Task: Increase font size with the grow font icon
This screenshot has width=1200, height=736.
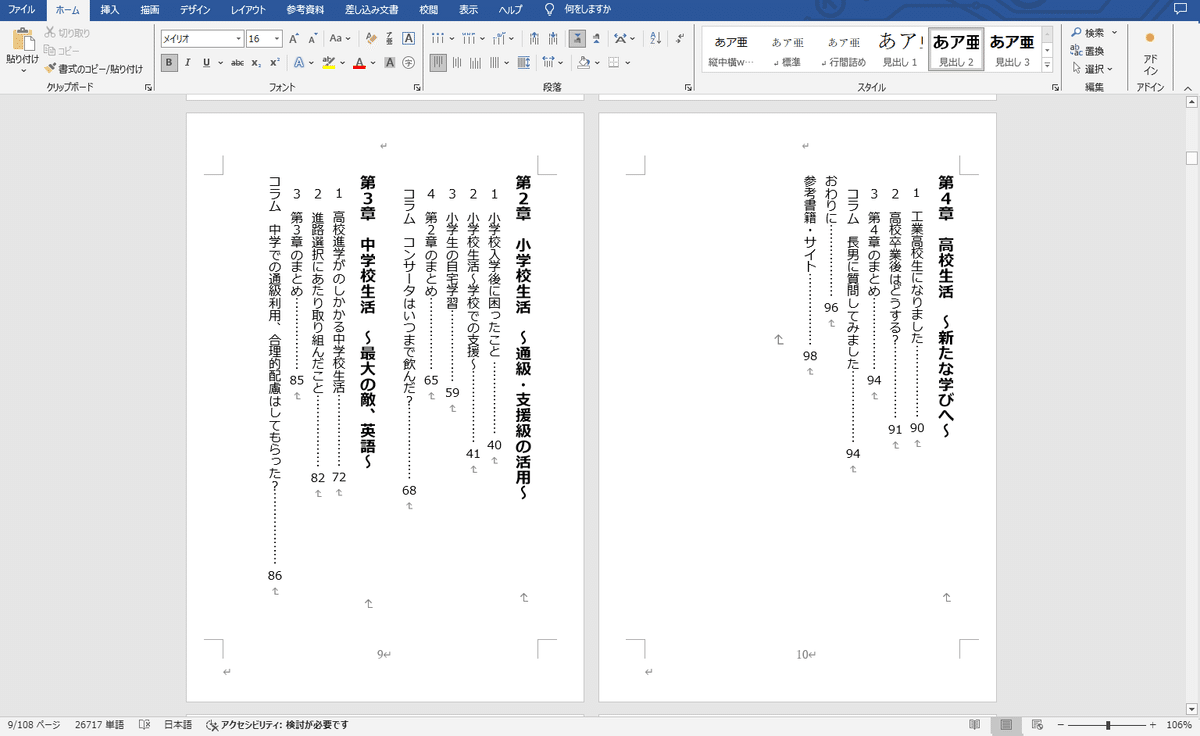Action: [x=294, y=39]
